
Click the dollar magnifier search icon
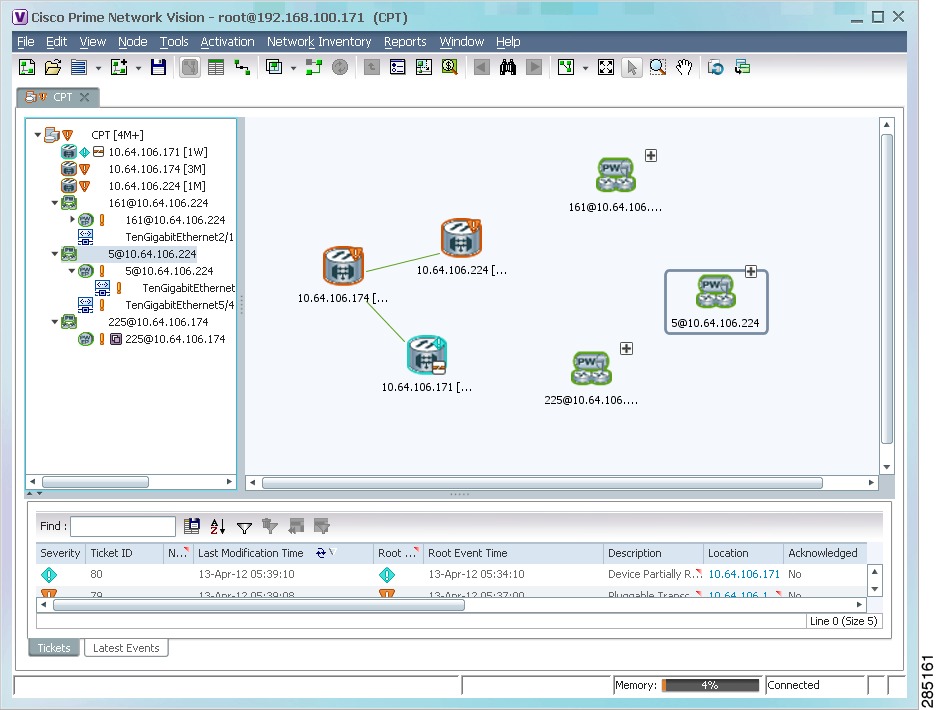pos(449,67)
